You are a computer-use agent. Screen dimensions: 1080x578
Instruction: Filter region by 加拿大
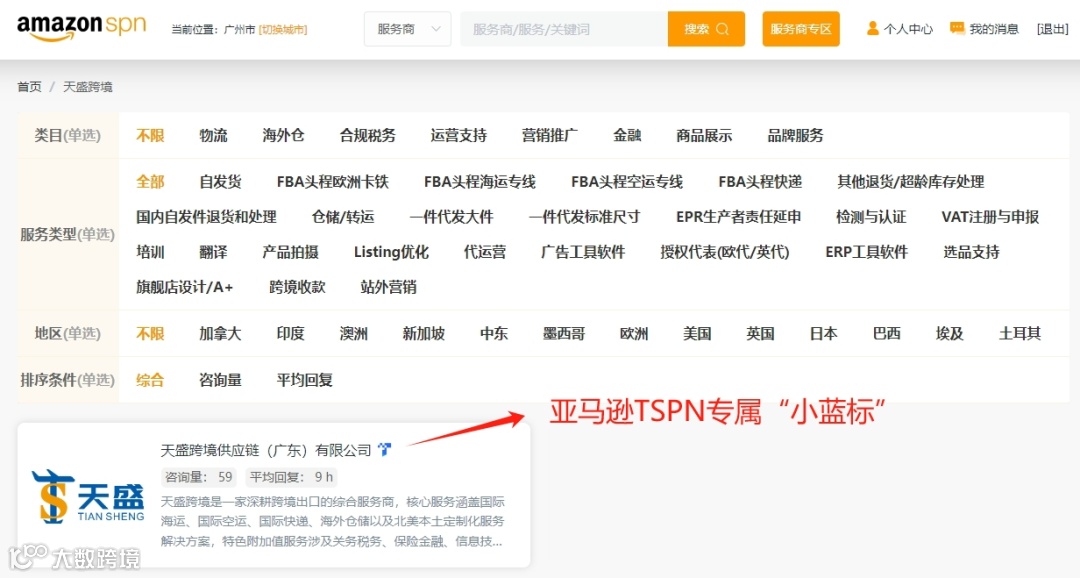[x=220, y=334]
